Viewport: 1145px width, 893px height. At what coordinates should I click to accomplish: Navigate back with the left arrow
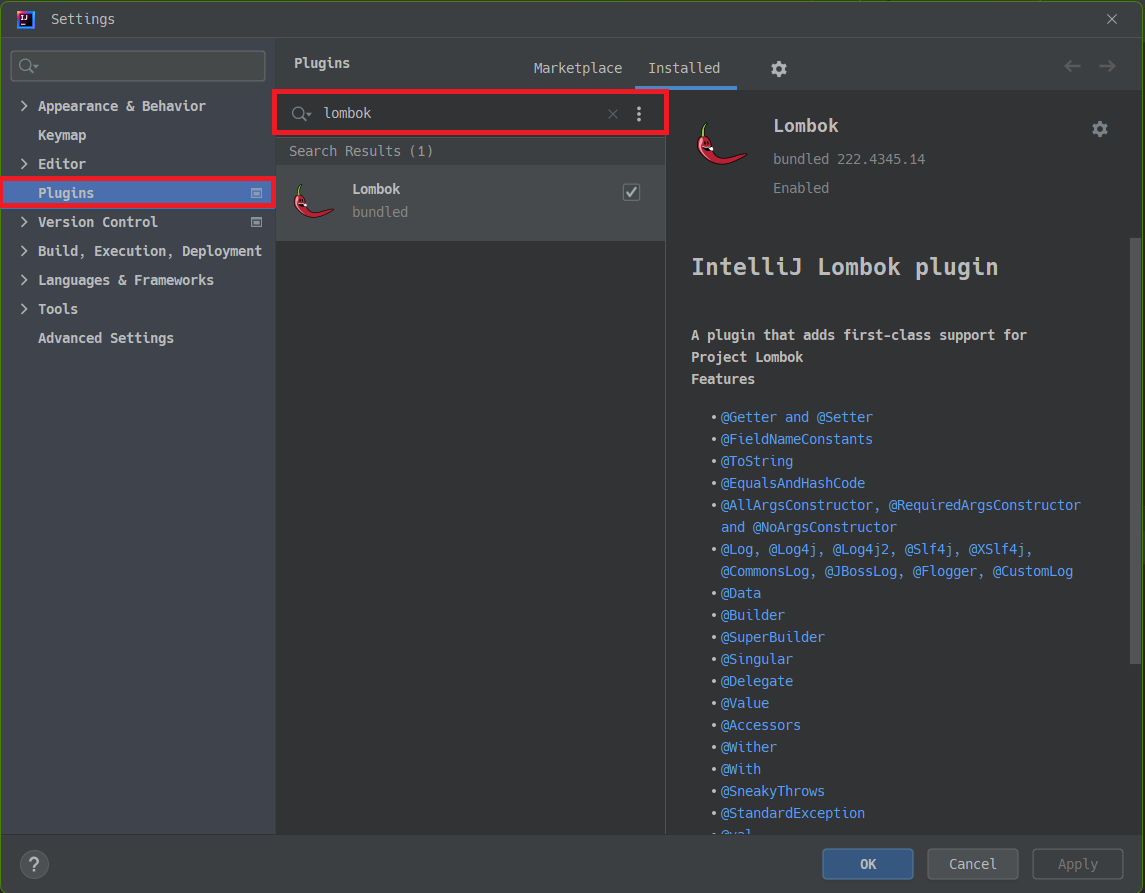[1072, 66]
